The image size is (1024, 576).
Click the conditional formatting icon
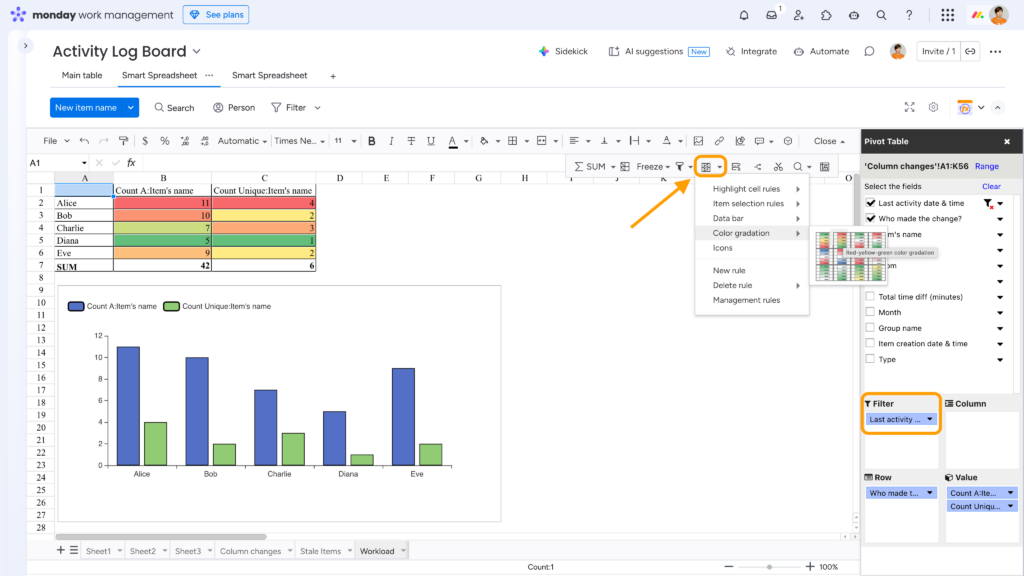[706, 167]
